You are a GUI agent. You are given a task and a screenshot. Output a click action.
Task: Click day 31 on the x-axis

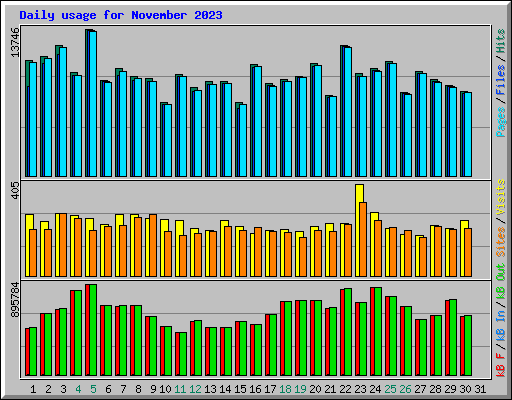point(480,389)
